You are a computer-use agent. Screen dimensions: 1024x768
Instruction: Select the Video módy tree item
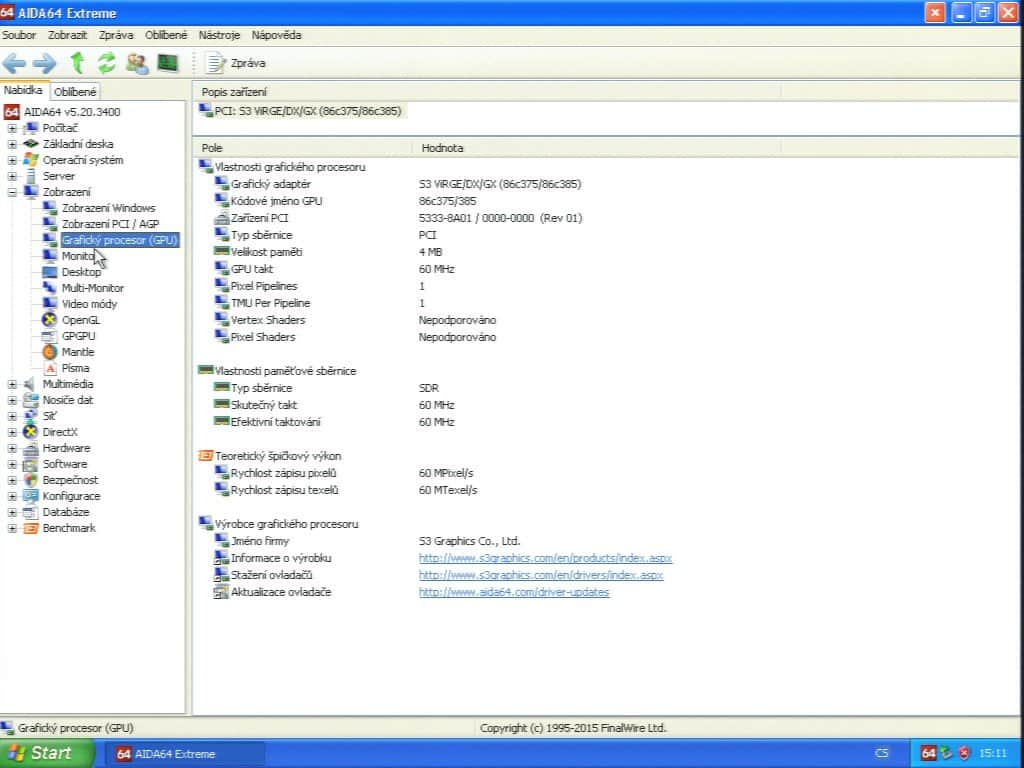(x=89, y=304)
